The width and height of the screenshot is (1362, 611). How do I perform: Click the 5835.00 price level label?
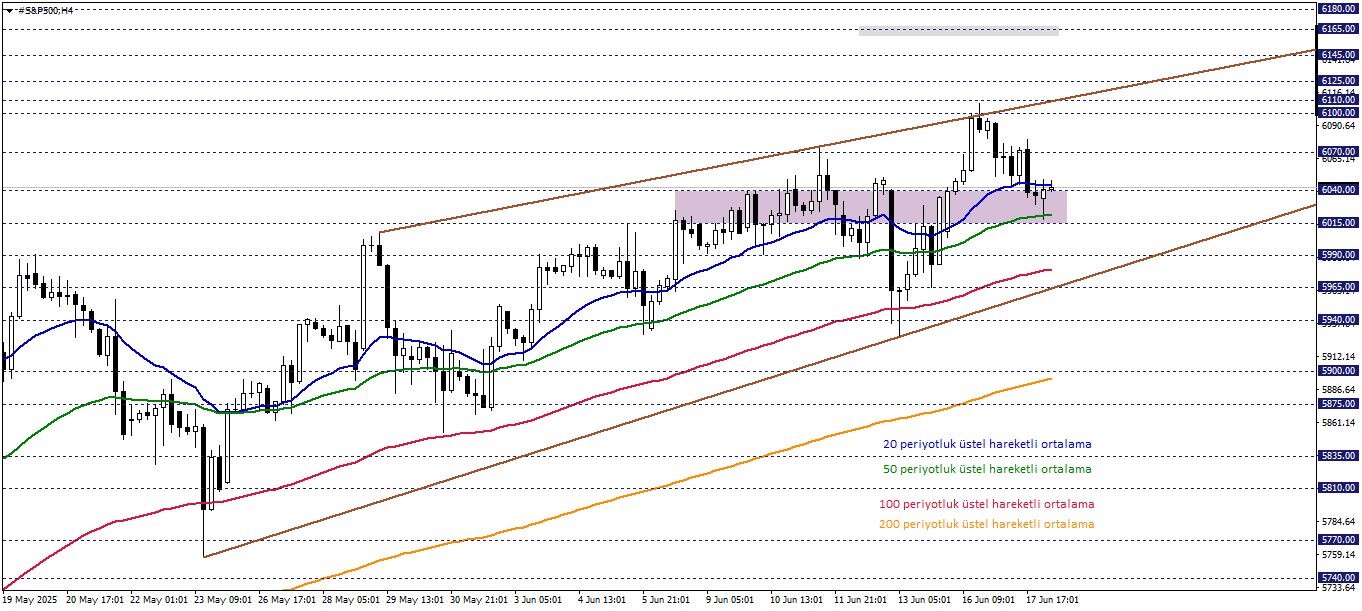click(x=1338, y=455)
